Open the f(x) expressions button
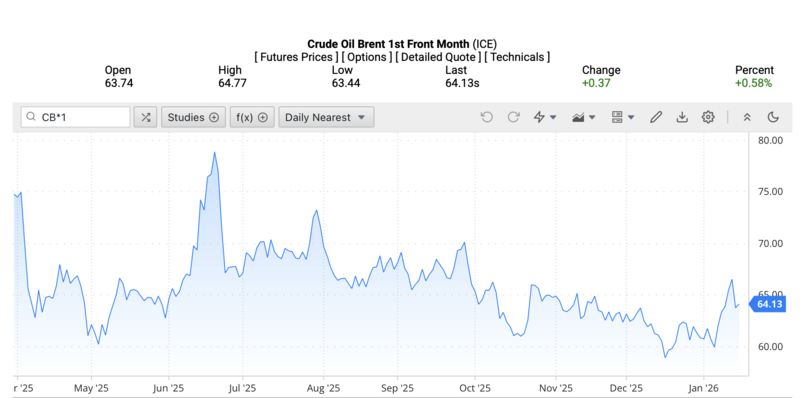The width and height of the screenshot is (800, 398). tap(252, 117)
